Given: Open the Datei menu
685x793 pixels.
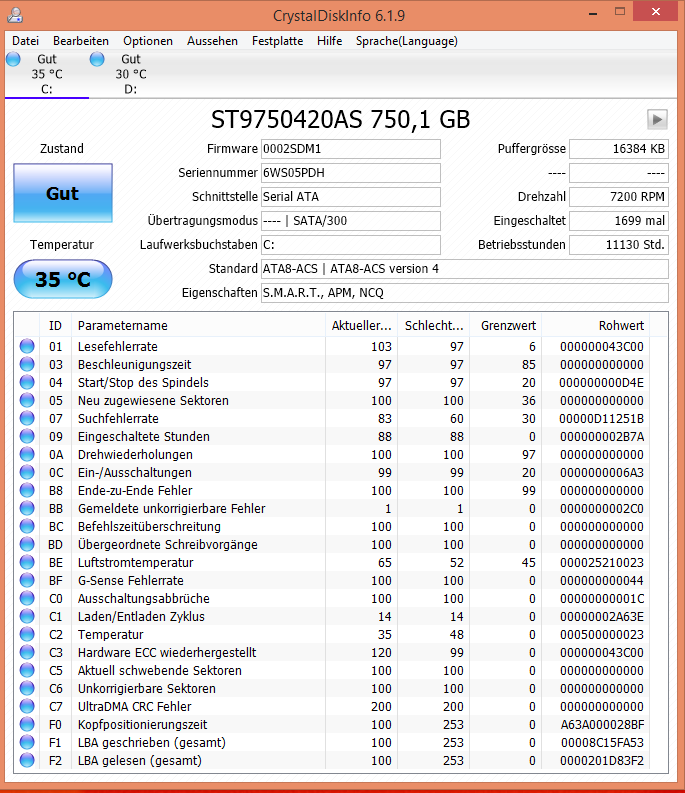Looking at the screenshot, I should [x=25, y=41].
